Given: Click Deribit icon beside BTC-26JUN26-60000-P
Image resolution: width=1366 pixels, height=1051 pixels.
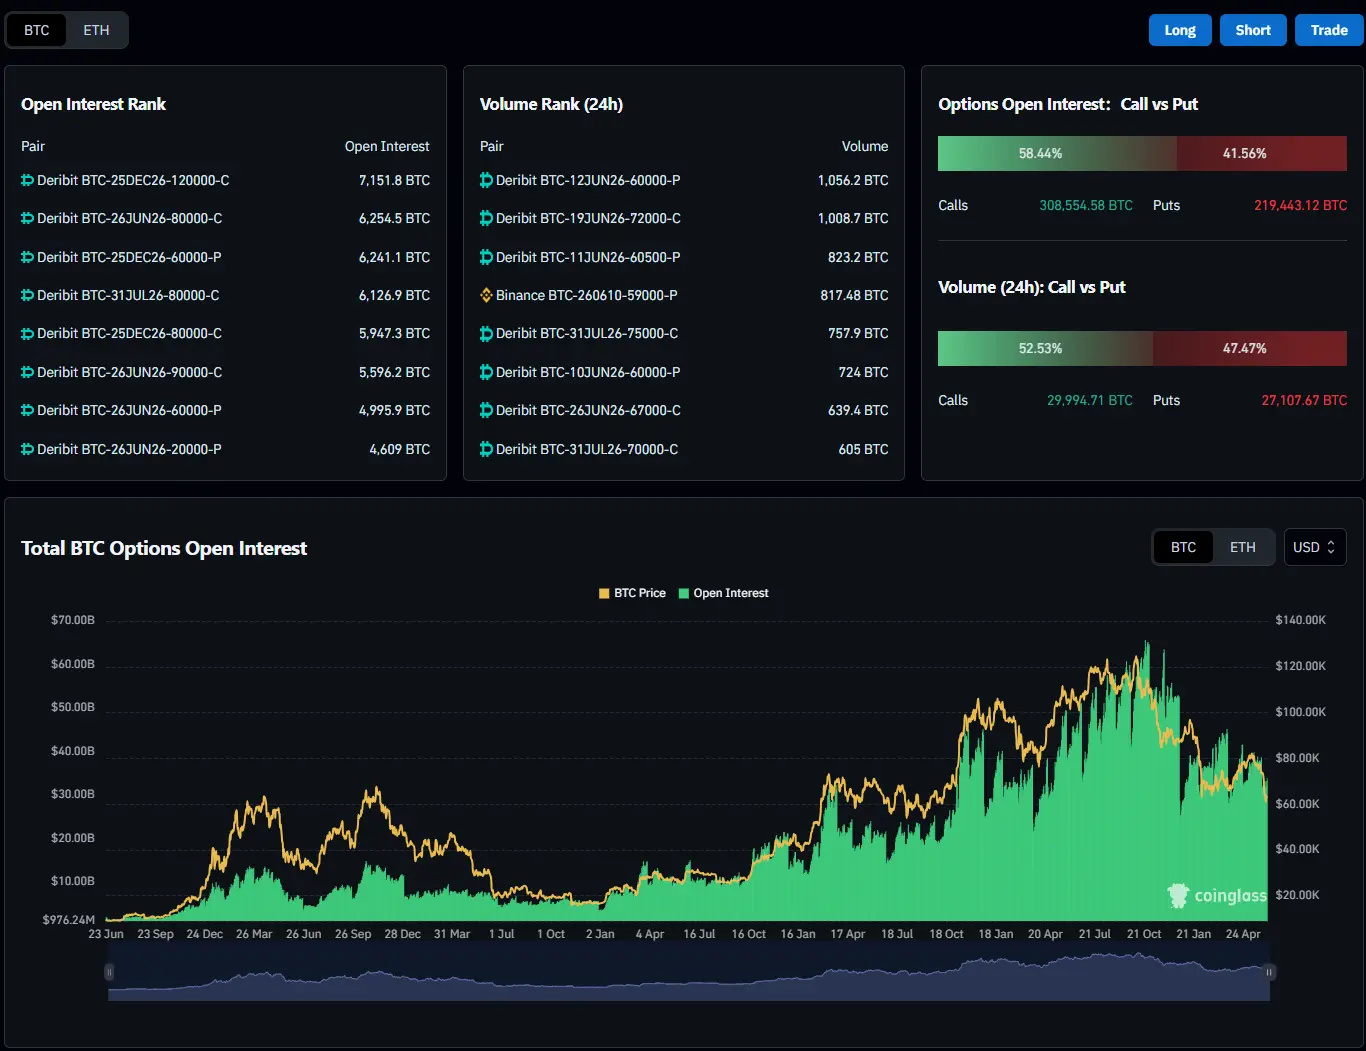Looking at the screenshot, I should pyautogui.click(x=28, y=411).
